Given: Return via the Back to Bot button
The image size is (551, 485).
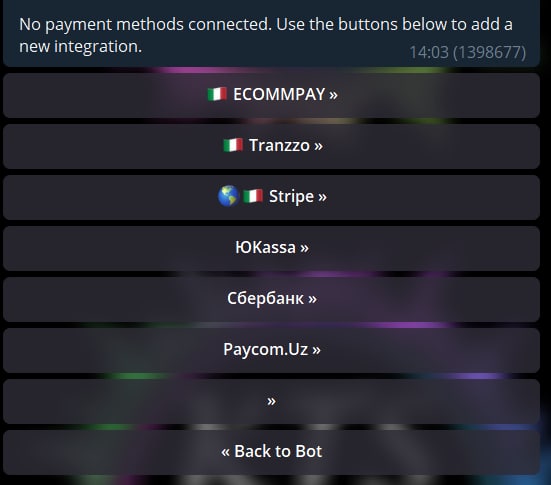Looking at the screenshot, I should 271,452.
